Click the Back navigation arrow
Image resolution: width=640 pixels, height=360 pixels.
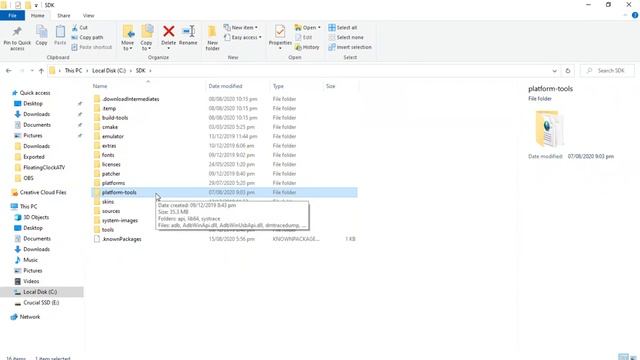(x=9, y=71)
